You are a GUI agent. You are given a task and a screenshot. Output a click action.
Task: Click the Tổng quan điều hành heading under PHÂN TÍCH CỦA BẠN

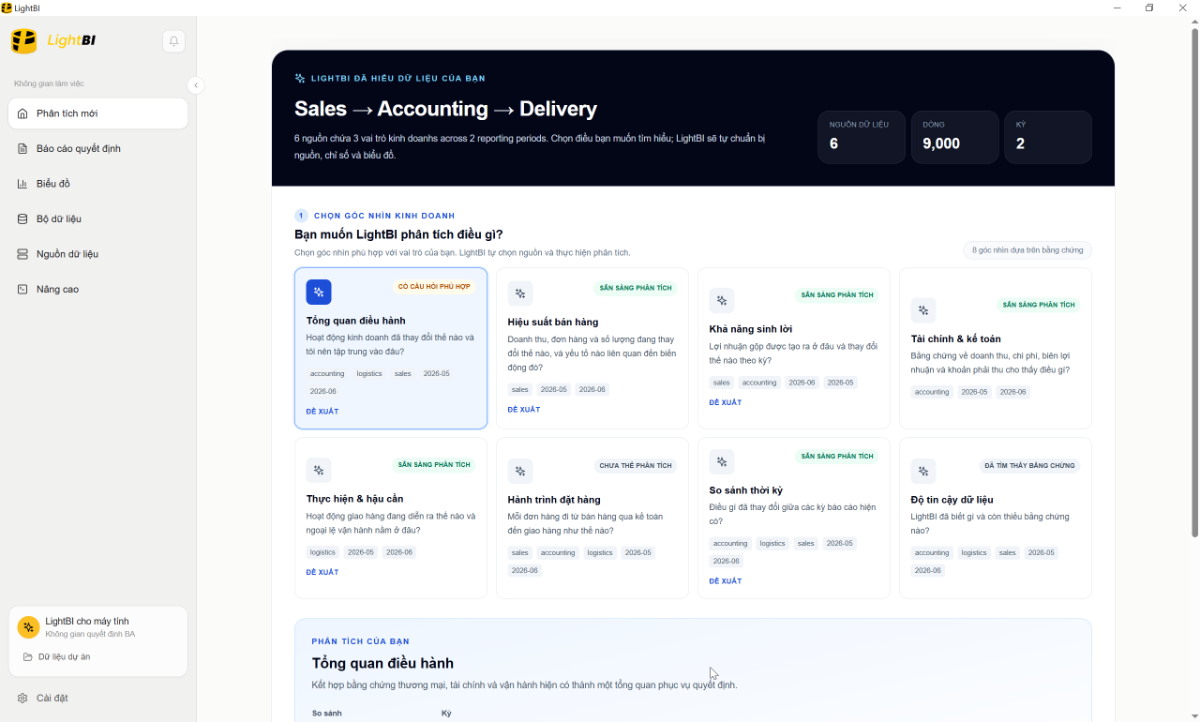tap(383, 663)
